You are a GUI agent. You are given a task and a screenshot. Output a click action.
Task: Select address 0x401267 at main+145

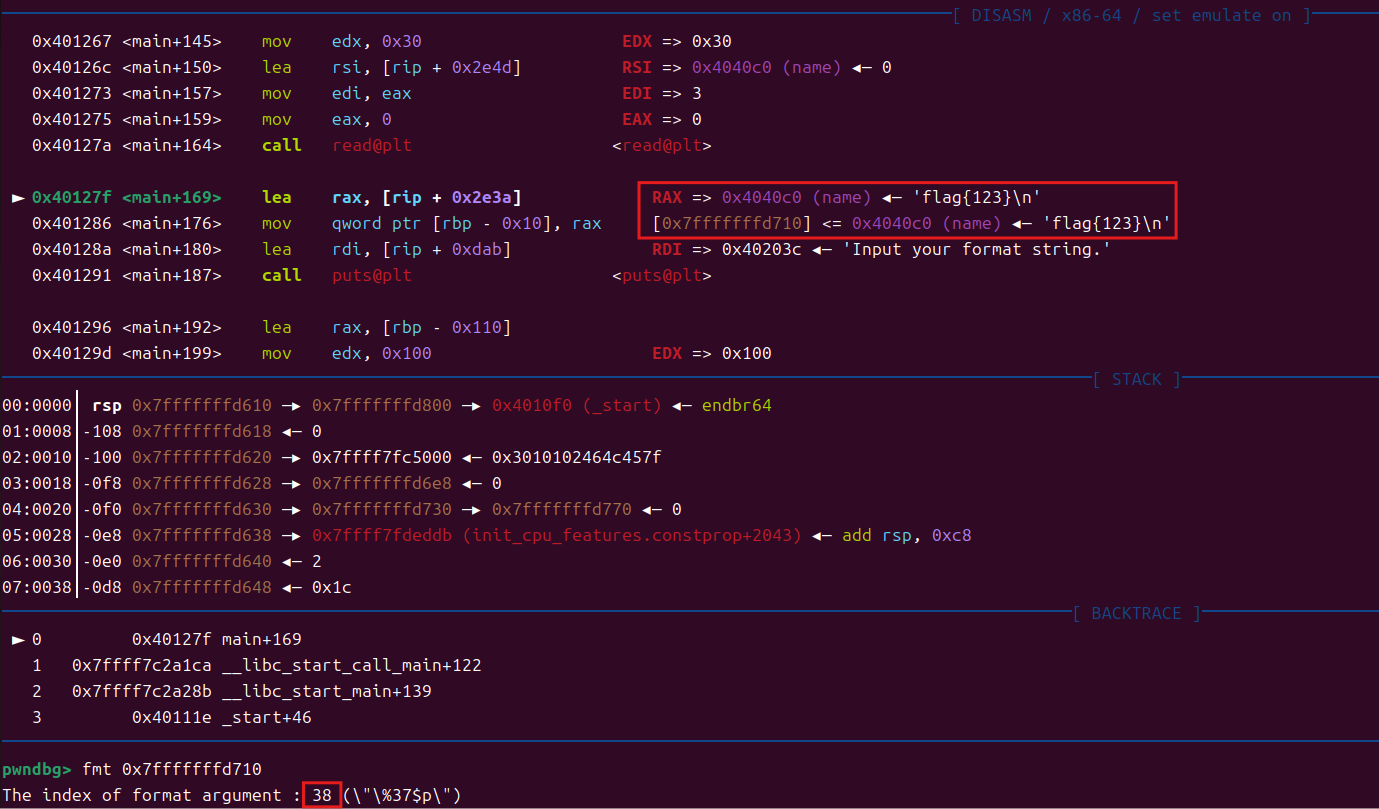click(x=72, y=42)
